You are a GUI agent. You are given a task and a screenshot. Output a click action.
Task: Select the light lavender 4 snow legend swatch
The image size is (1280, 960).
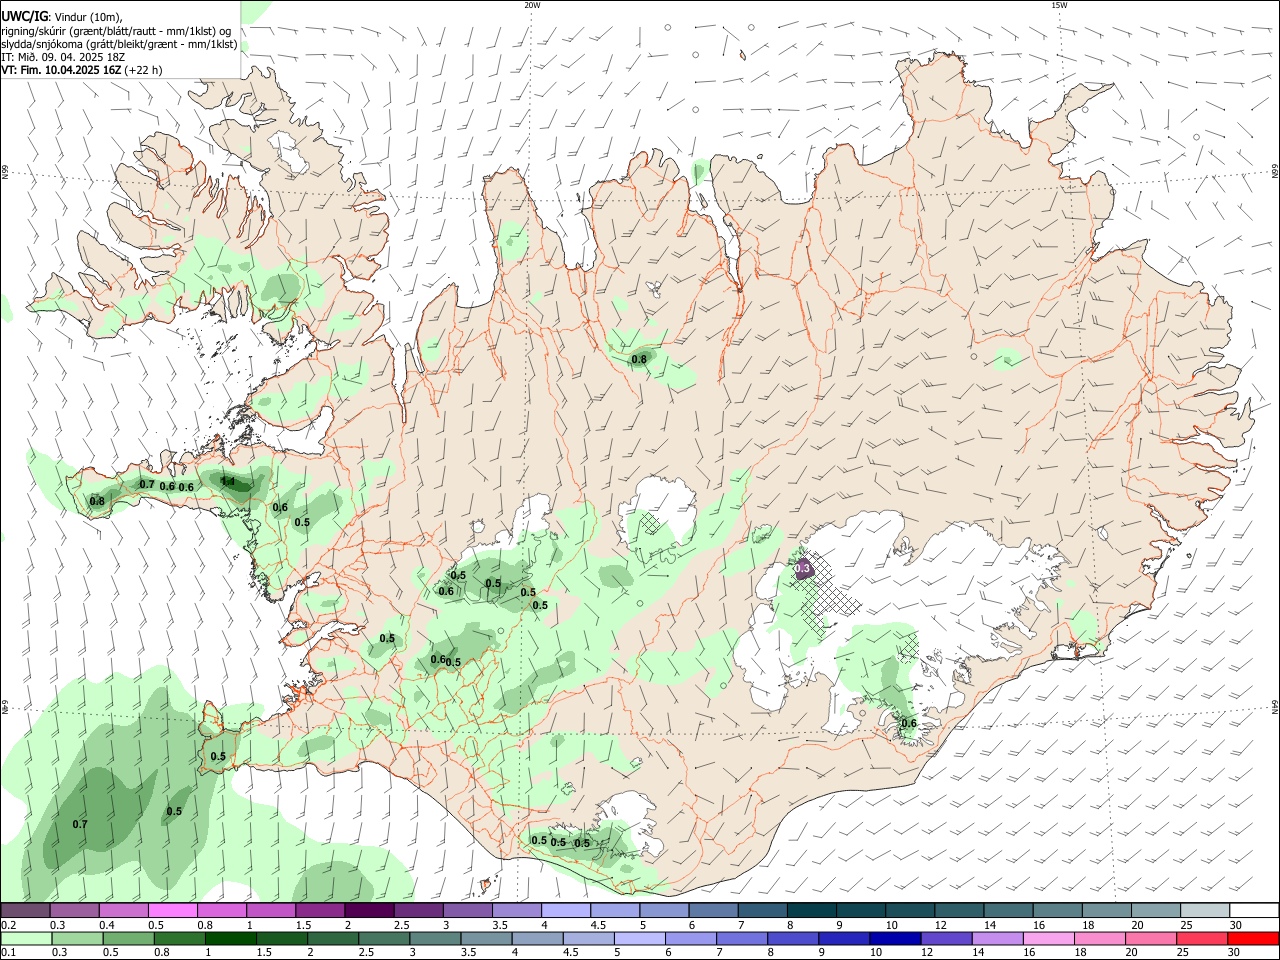tap(566, 911)
